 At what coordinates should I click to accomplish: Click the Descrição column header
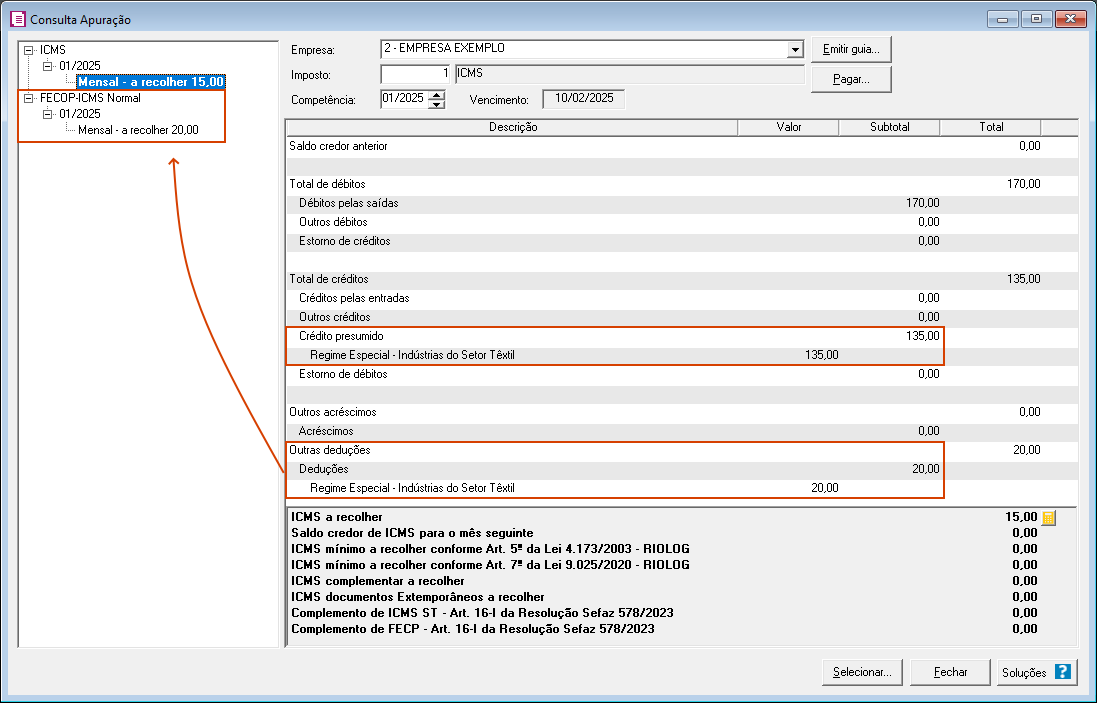coord(512,127)
